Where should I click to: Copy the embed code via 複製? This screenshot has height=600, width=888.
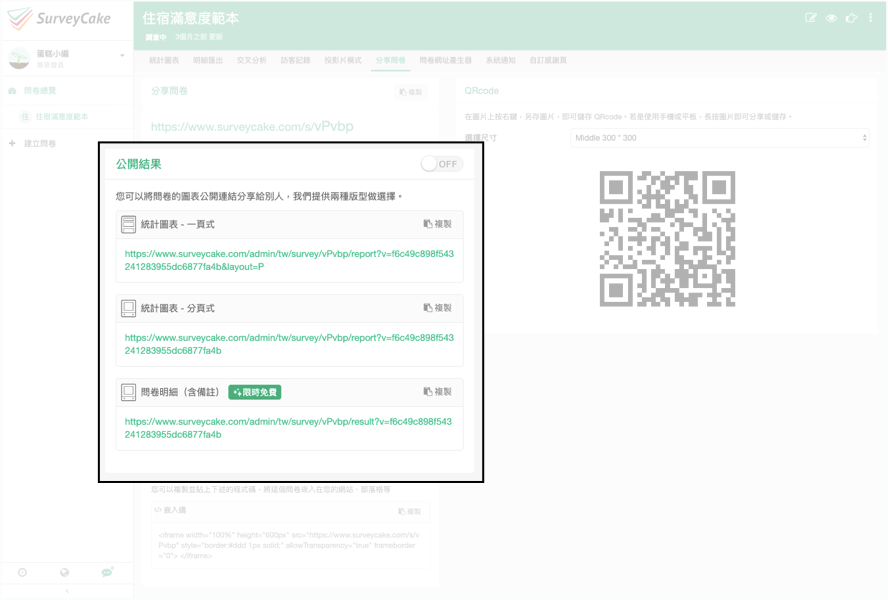tap(409, 511)
